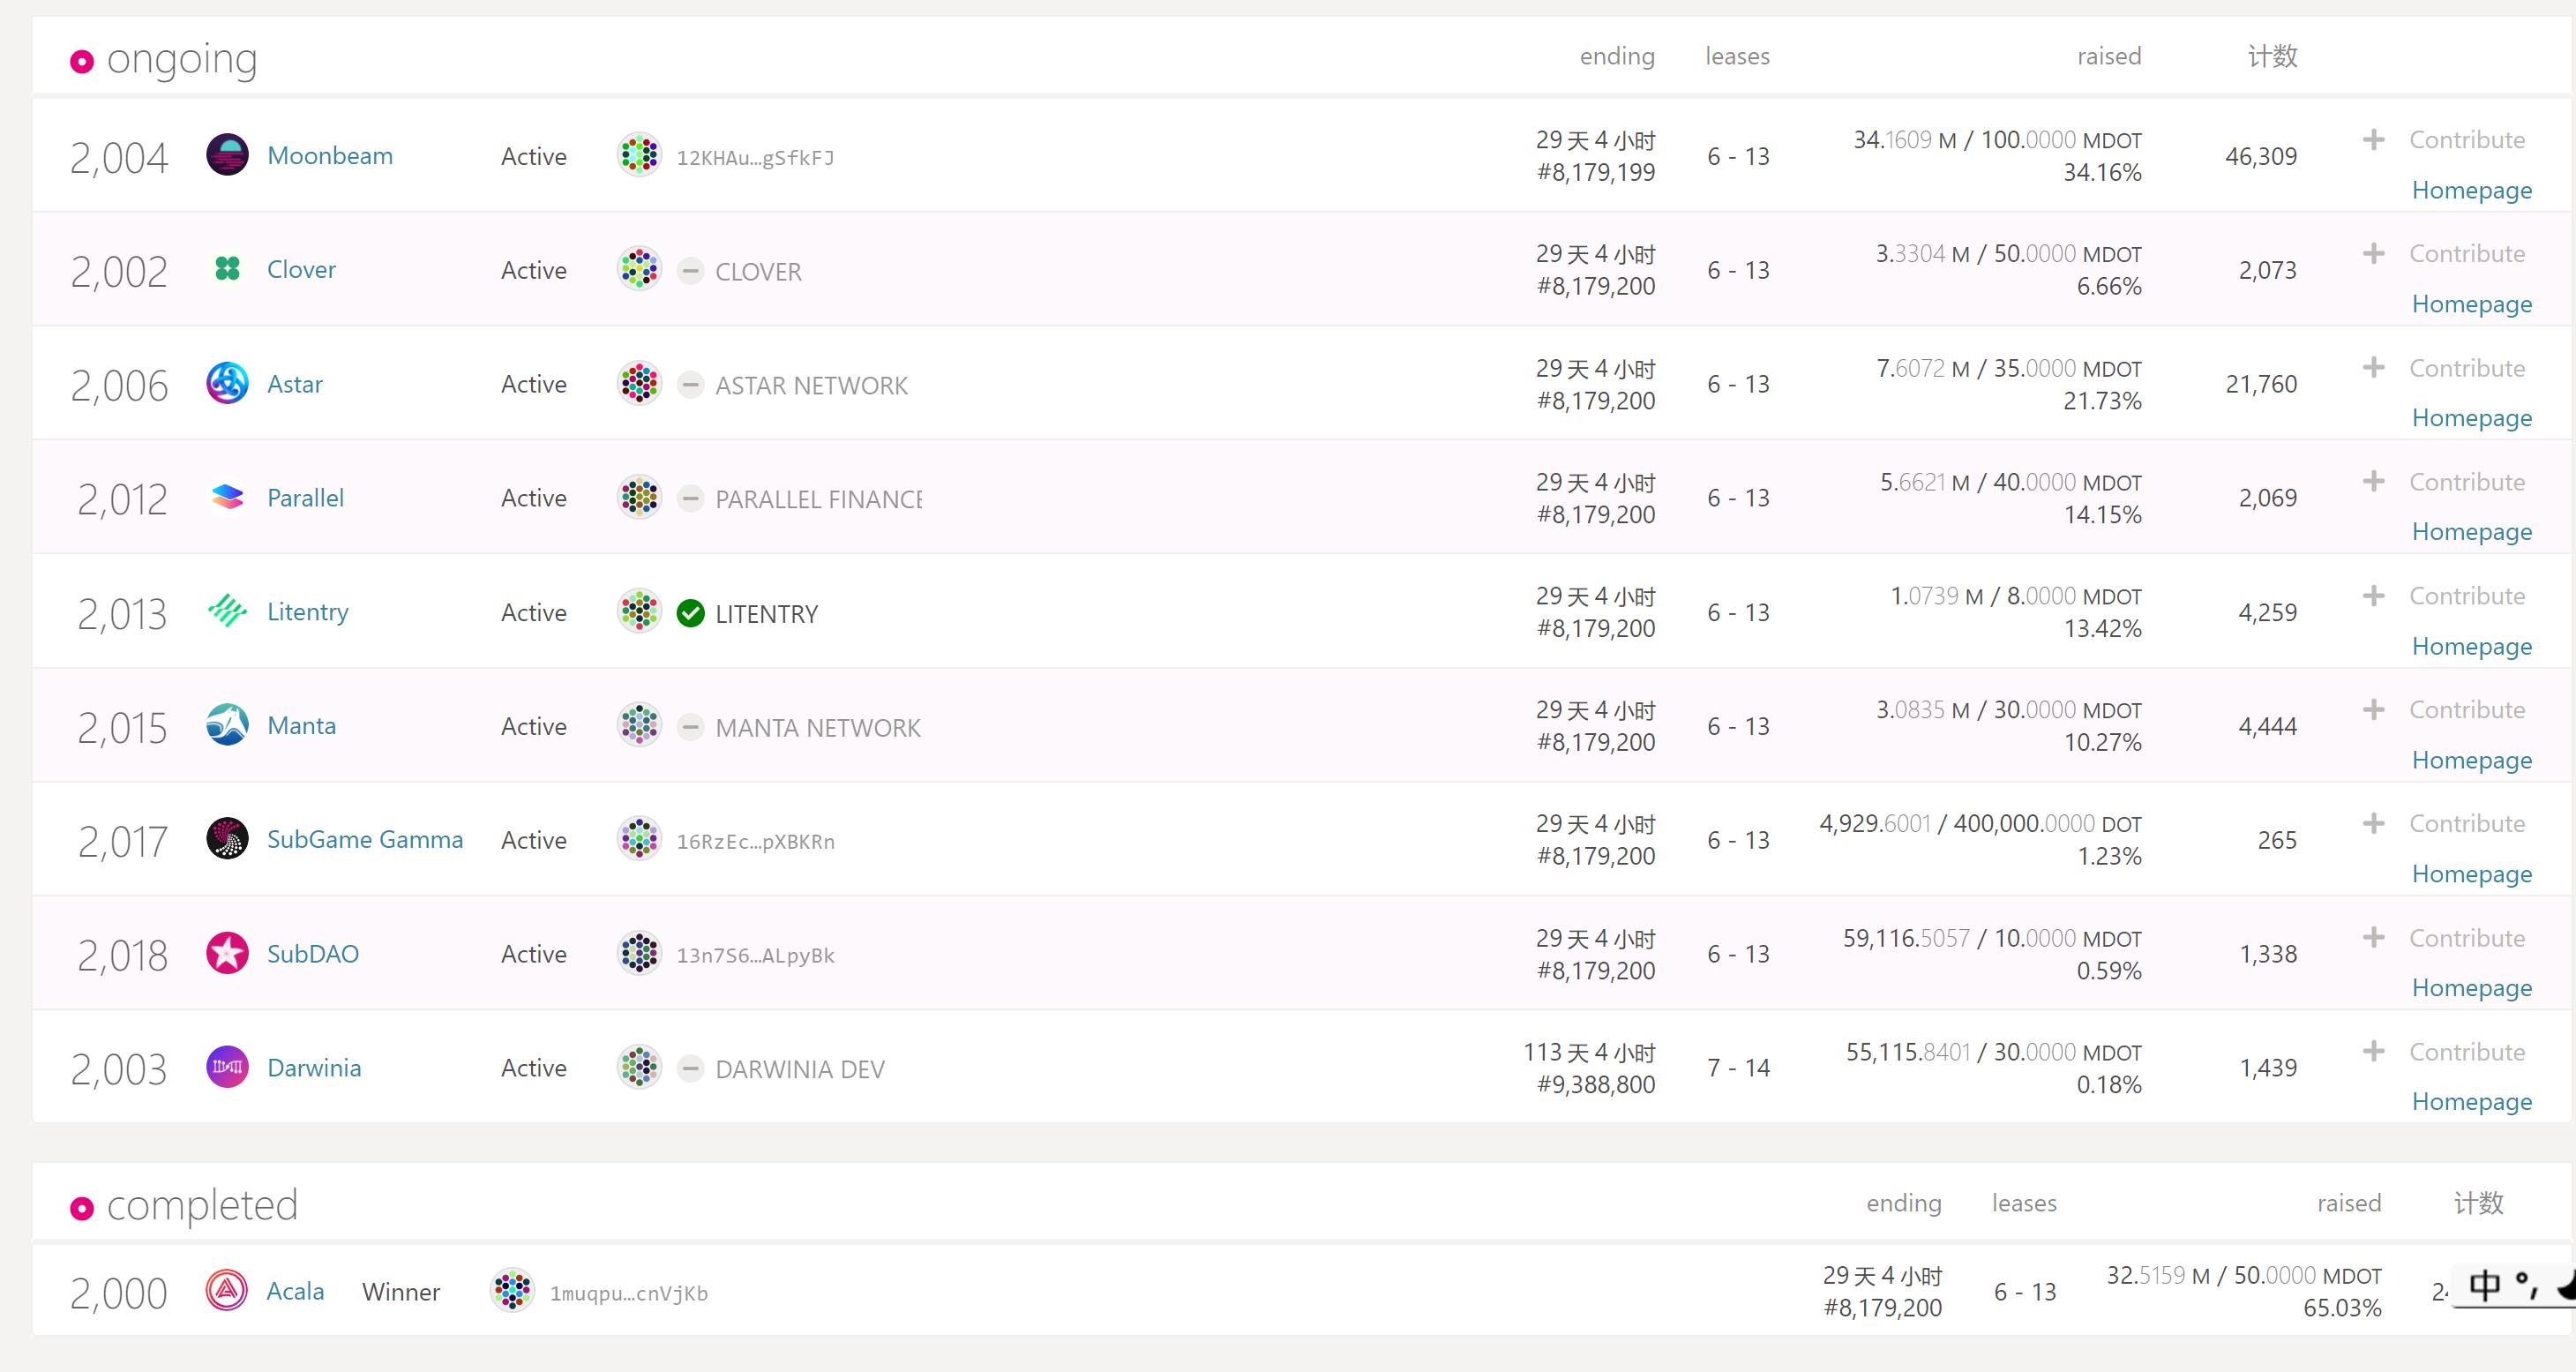Screen dimensions: 2576x1372
Task: Click the identity badge next to CLOVER
Action: click(690, 271)
